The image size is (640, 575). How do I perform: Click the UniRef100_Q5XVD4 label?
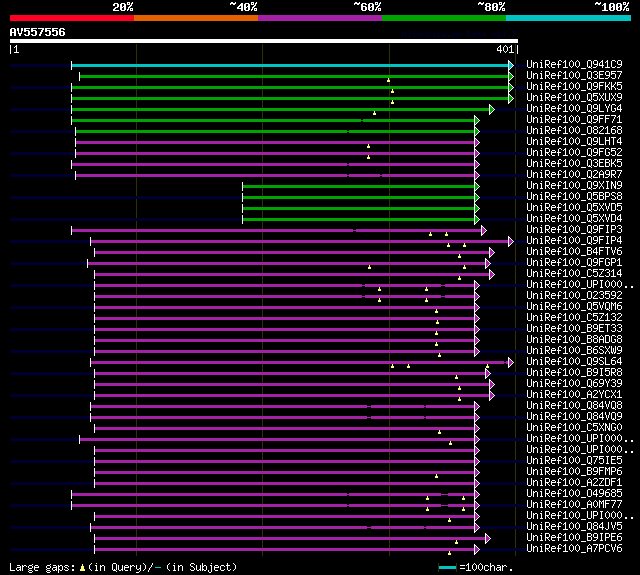(574, 219)
